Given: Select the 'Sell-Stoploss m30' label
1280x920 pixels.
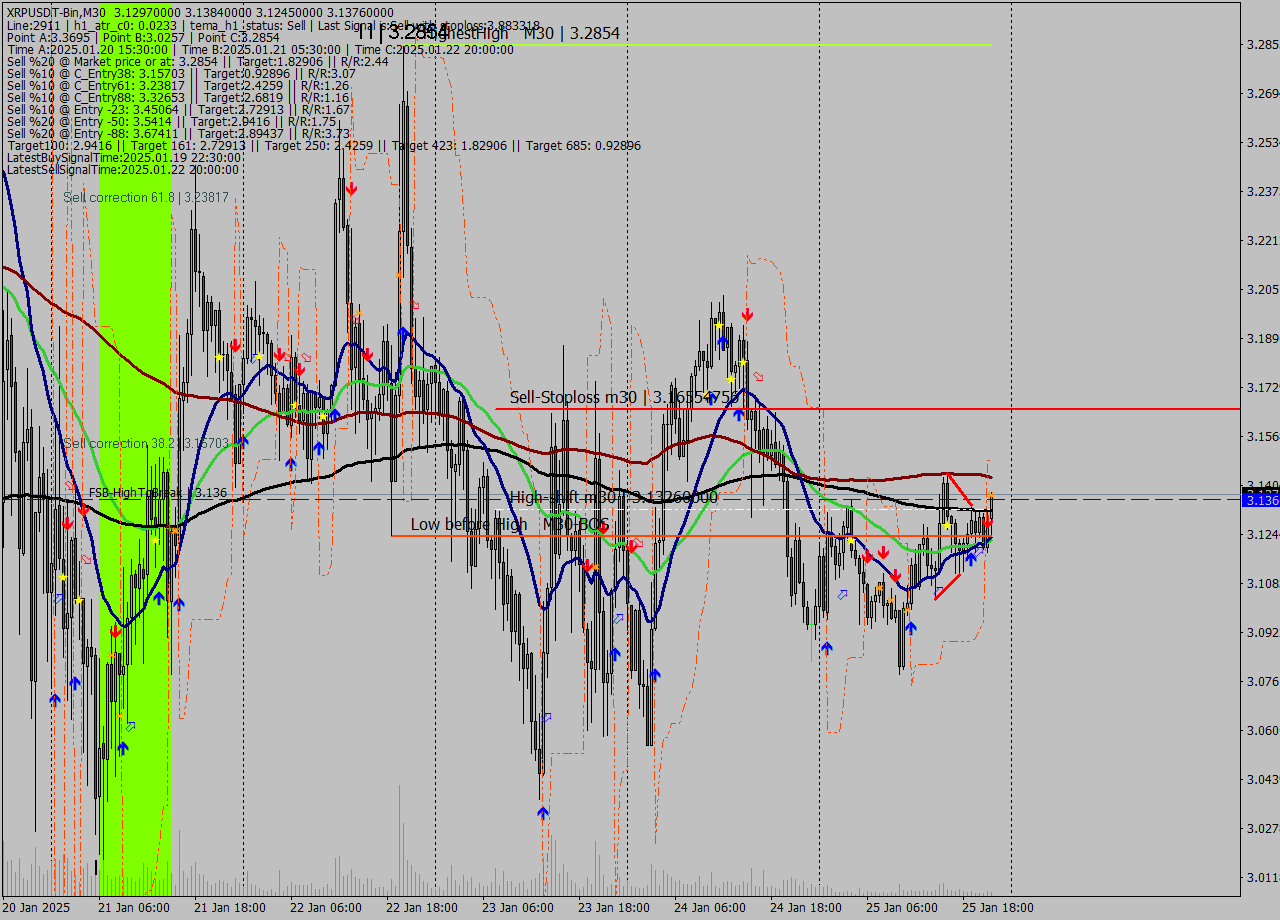Looking at the screenshot, I should 624,397.
